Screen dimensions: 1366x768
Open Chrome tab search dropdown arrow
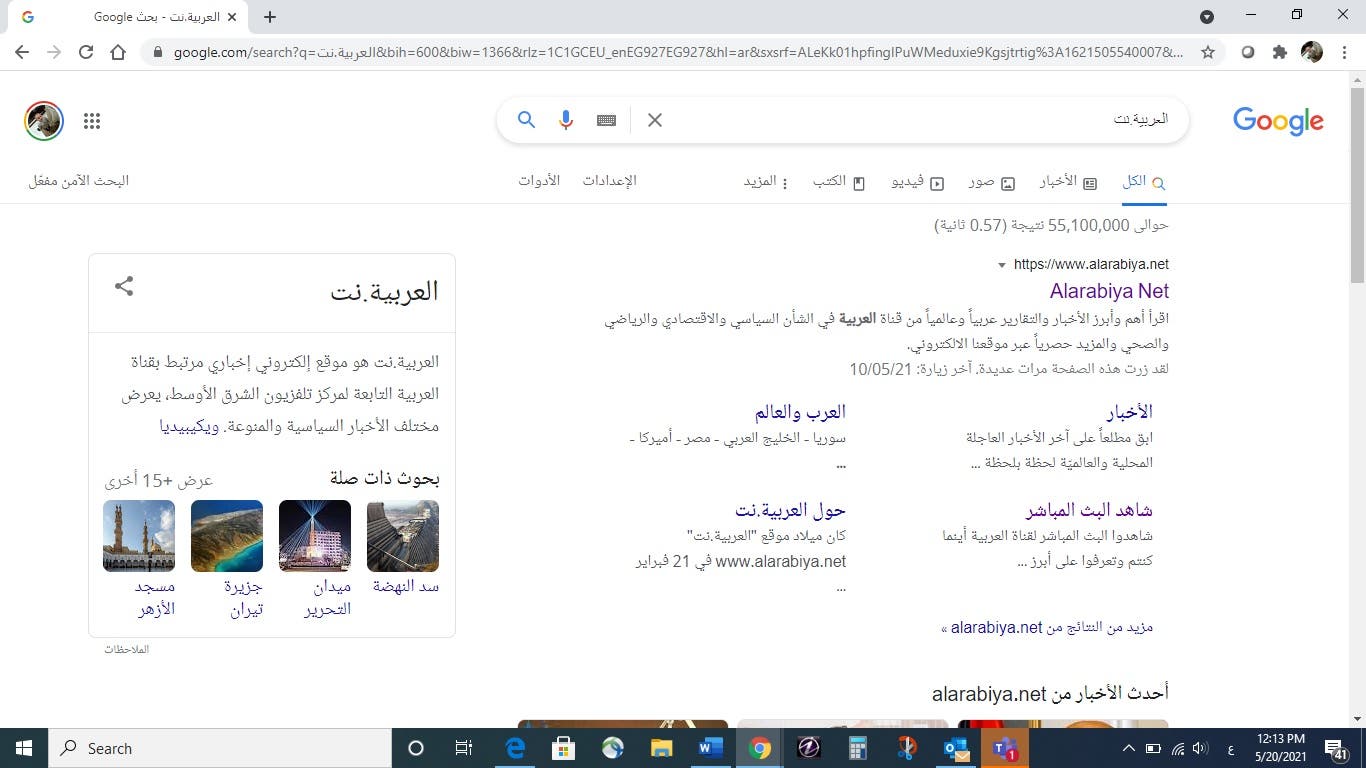coord(1207,17)
